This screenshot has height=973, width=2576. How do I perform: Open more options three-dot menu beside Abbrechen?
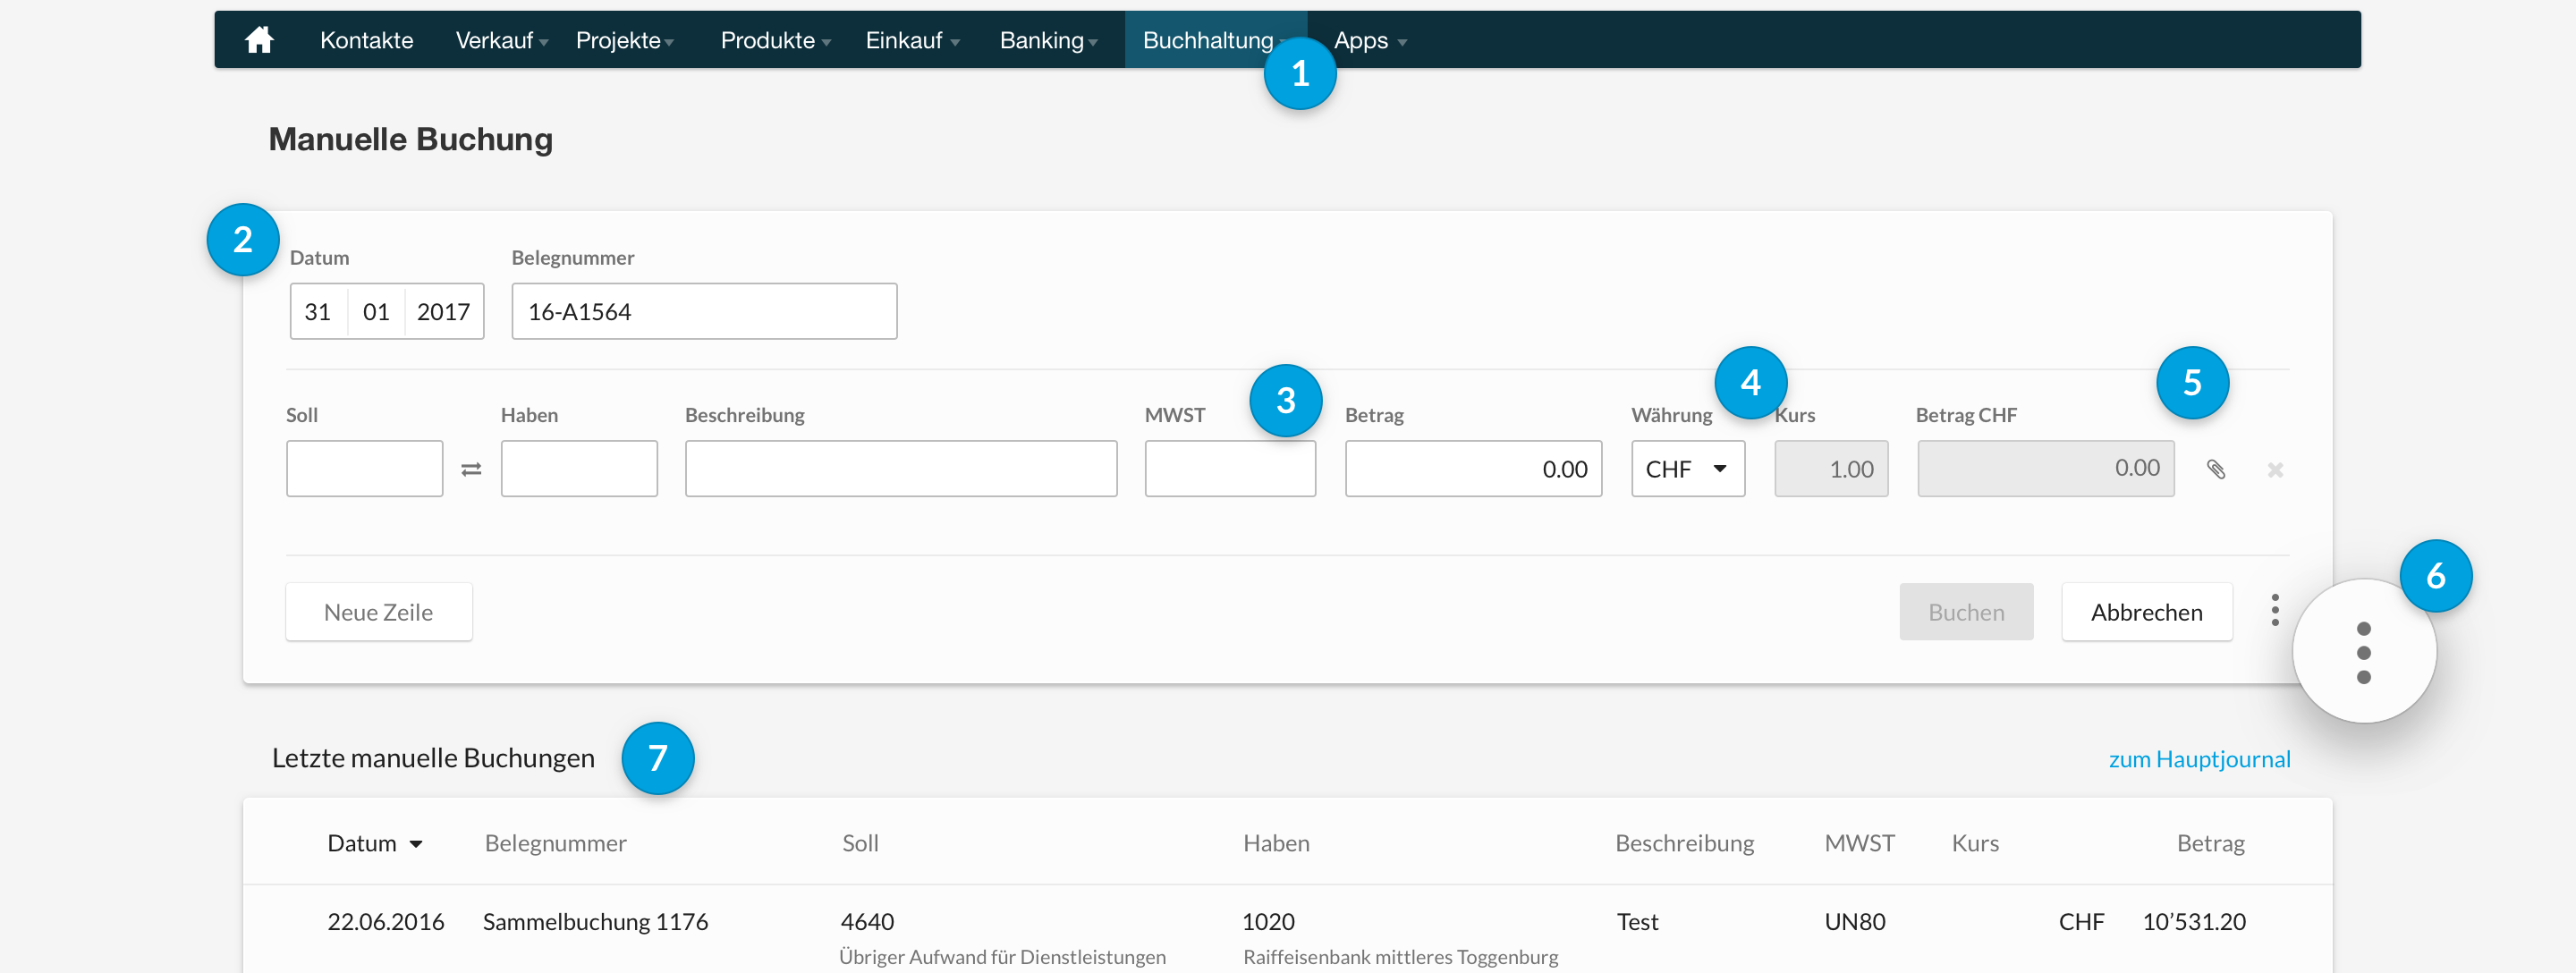[x=2275, y=610]
